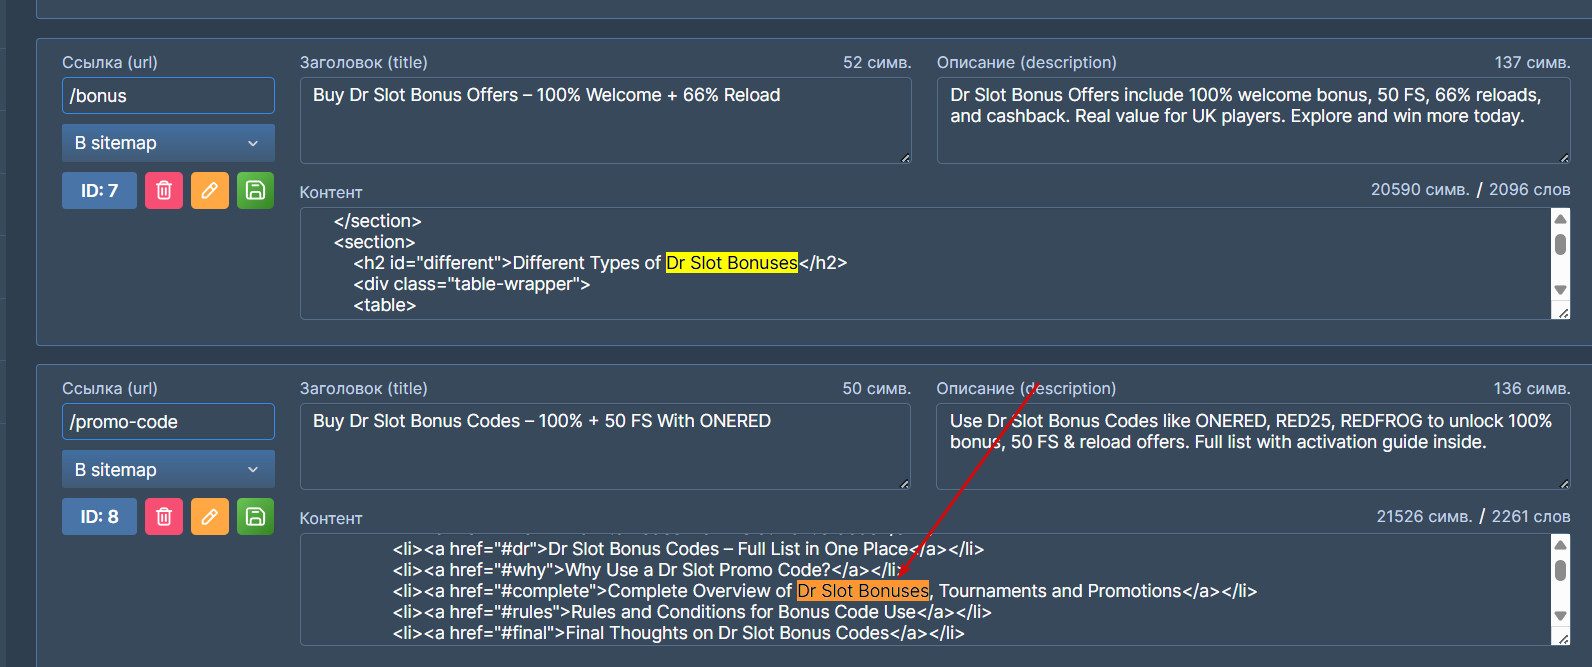Delete the /promo-code entry with trash icon
1592x667 pixels.
click(x=164, y=516)
